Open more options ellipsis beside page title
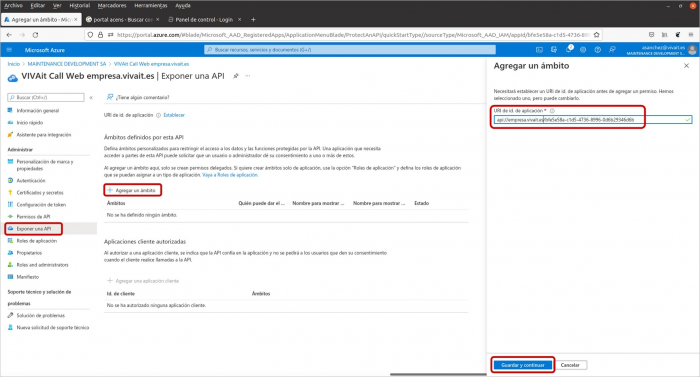700x377 pixels. [248, 76]
